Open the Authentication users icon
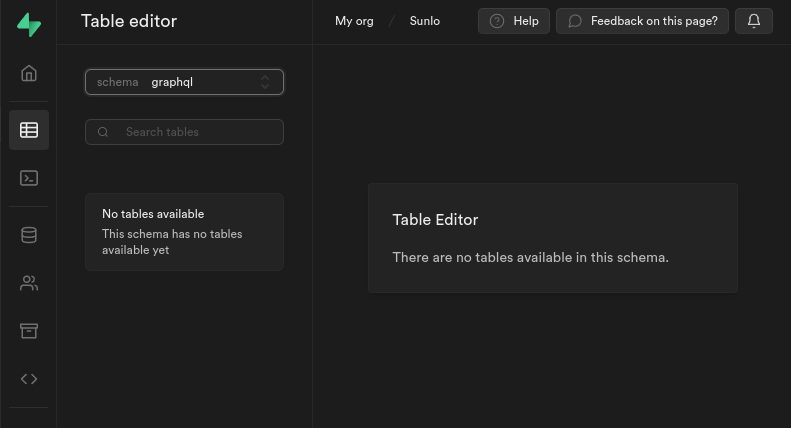Viewport: 791px width, 428px height. [29, 283]
